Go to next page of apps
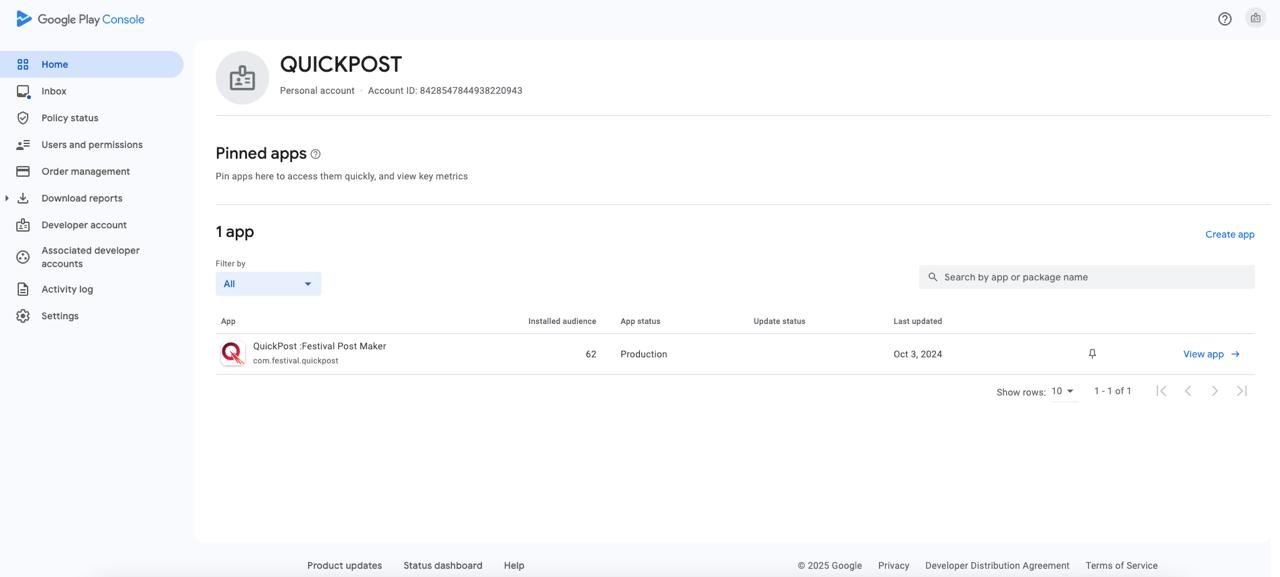 pyautogui.click(x=1215, y=391)
